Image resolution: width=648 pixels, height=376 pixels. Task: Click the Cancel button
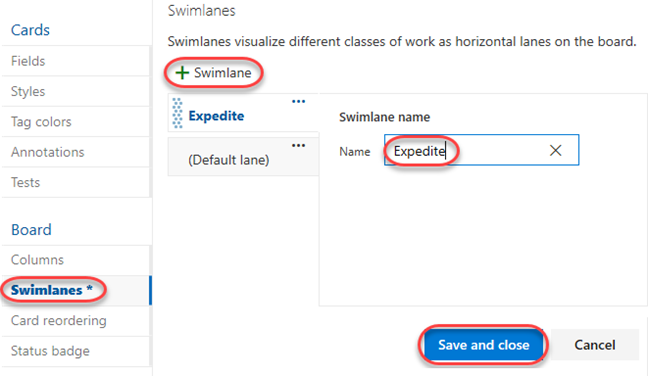click(x=595, y=345)
